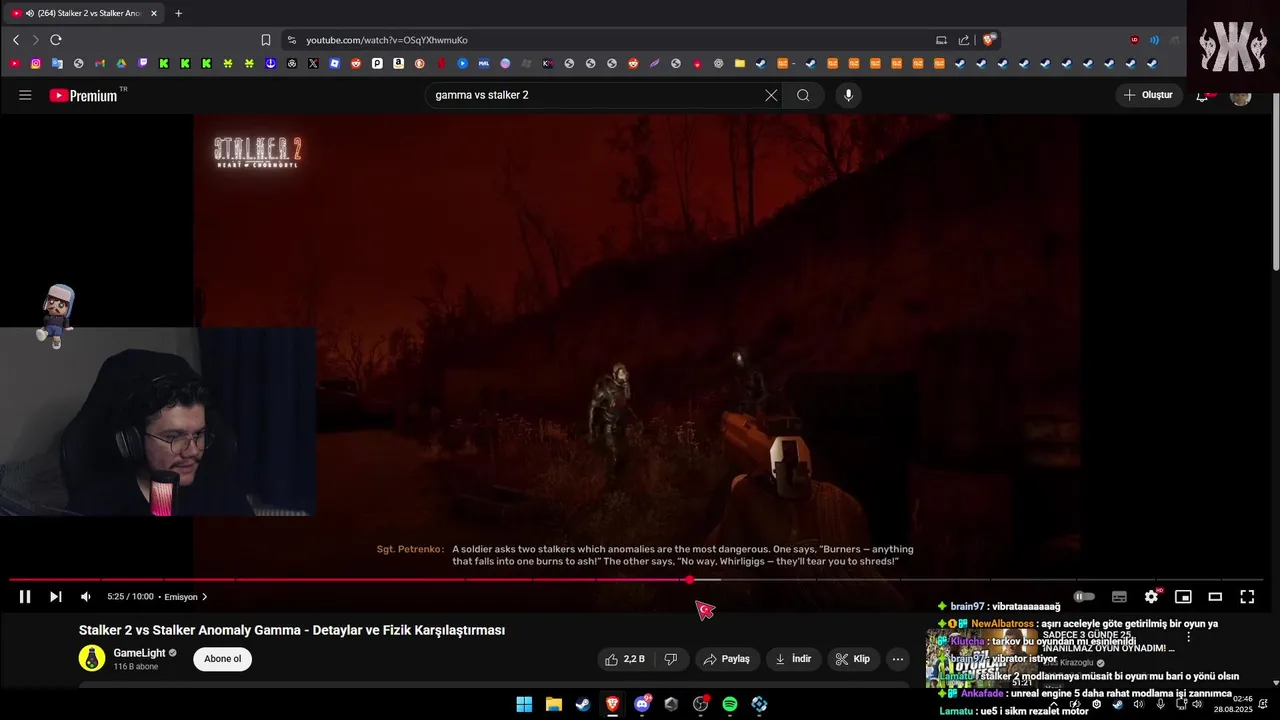Pause the video playback

point(25,597)
